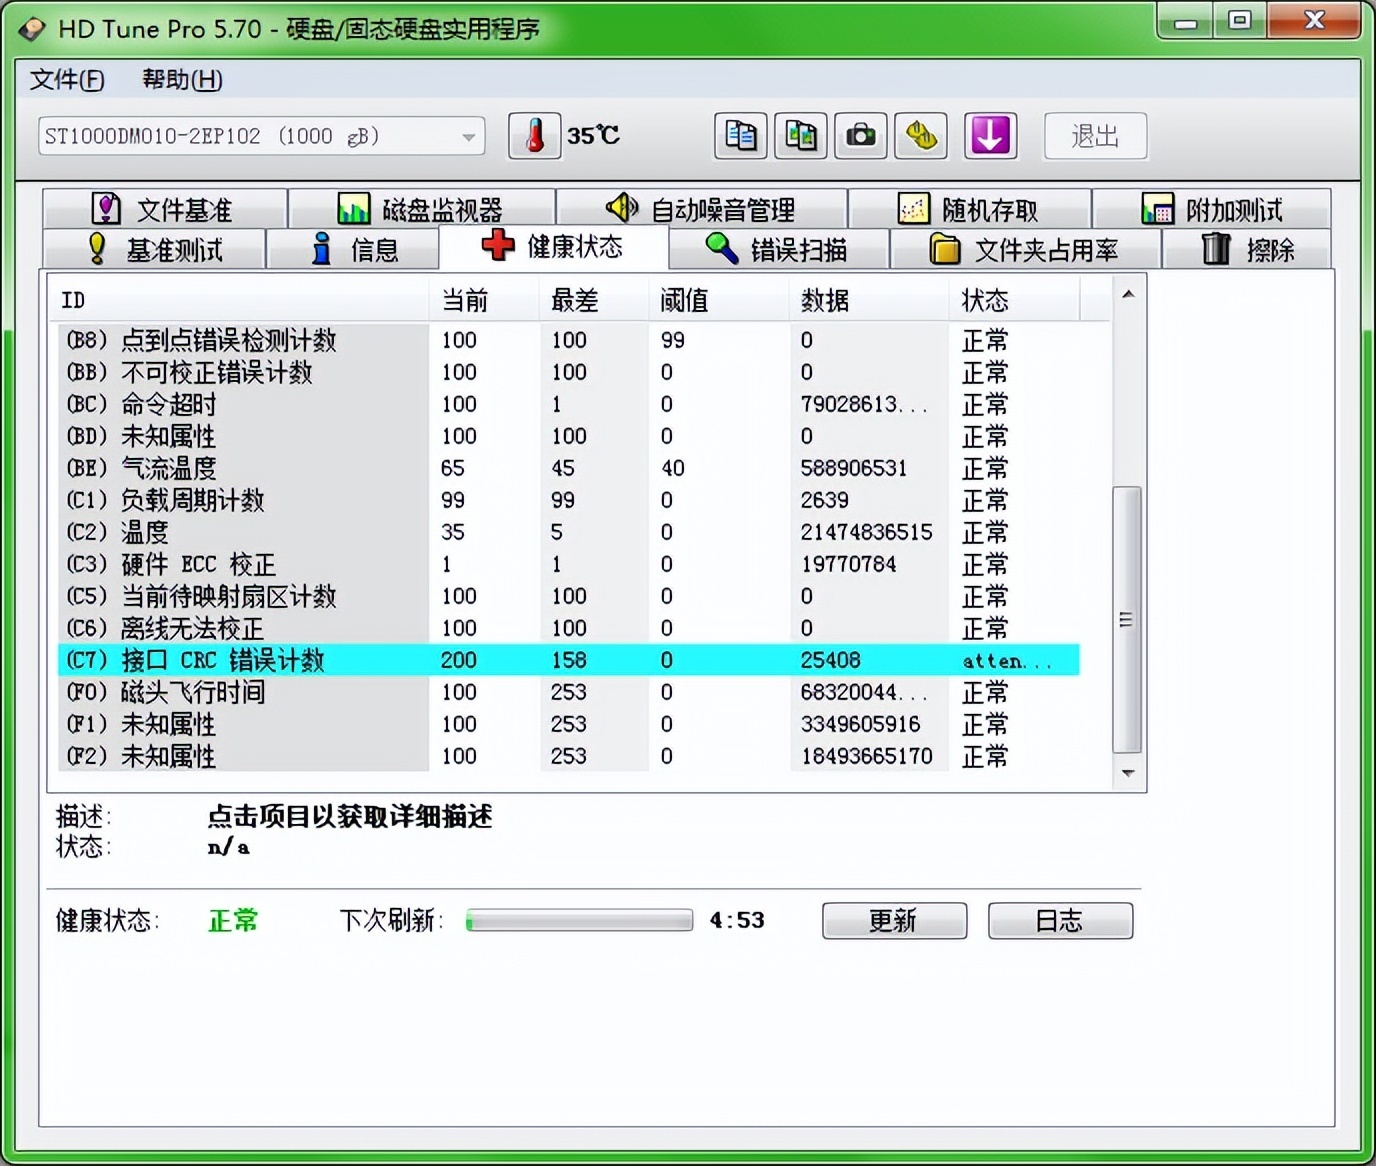The image size is (1376, 1166).
Task: Select the (BD) 未知属性 row
Action: point(568,436)
